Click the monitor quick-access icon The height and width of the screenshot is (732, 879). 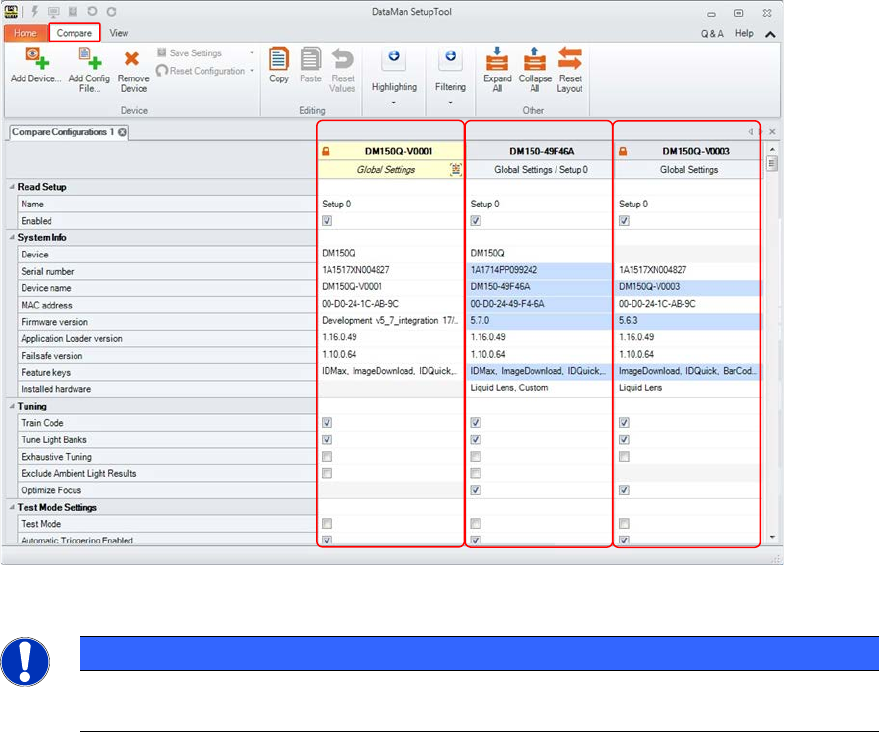click(x=54, y=12)
